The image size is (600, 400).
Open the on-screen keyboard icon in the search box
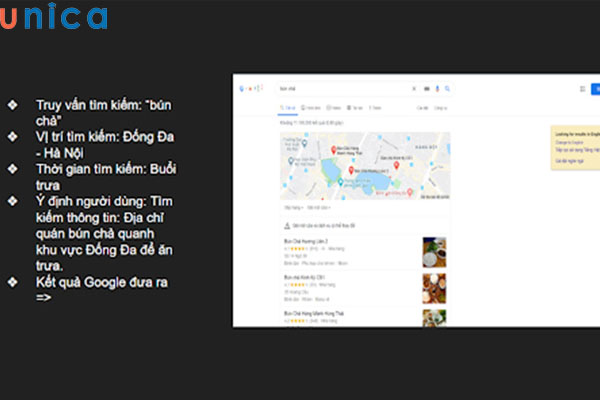(x=427, y=89)
